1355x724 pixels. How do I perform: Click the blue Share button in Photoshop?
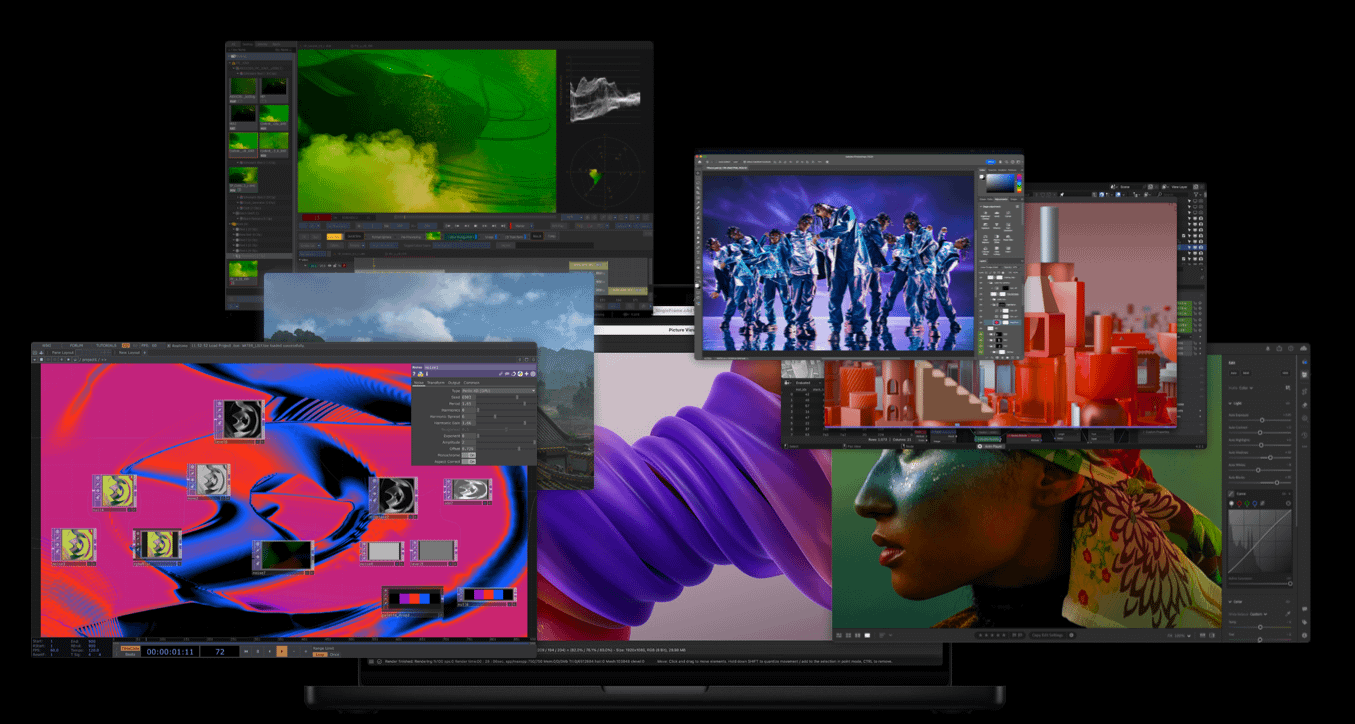tap(990, 160)
